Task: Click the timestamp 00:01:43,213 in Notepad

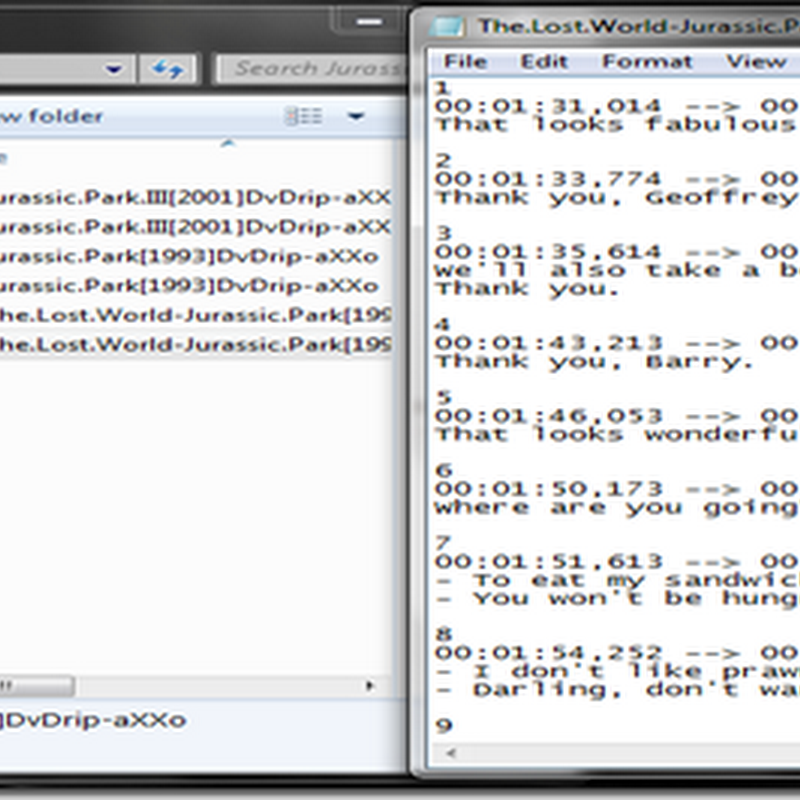Action: (x=548, y=344)
